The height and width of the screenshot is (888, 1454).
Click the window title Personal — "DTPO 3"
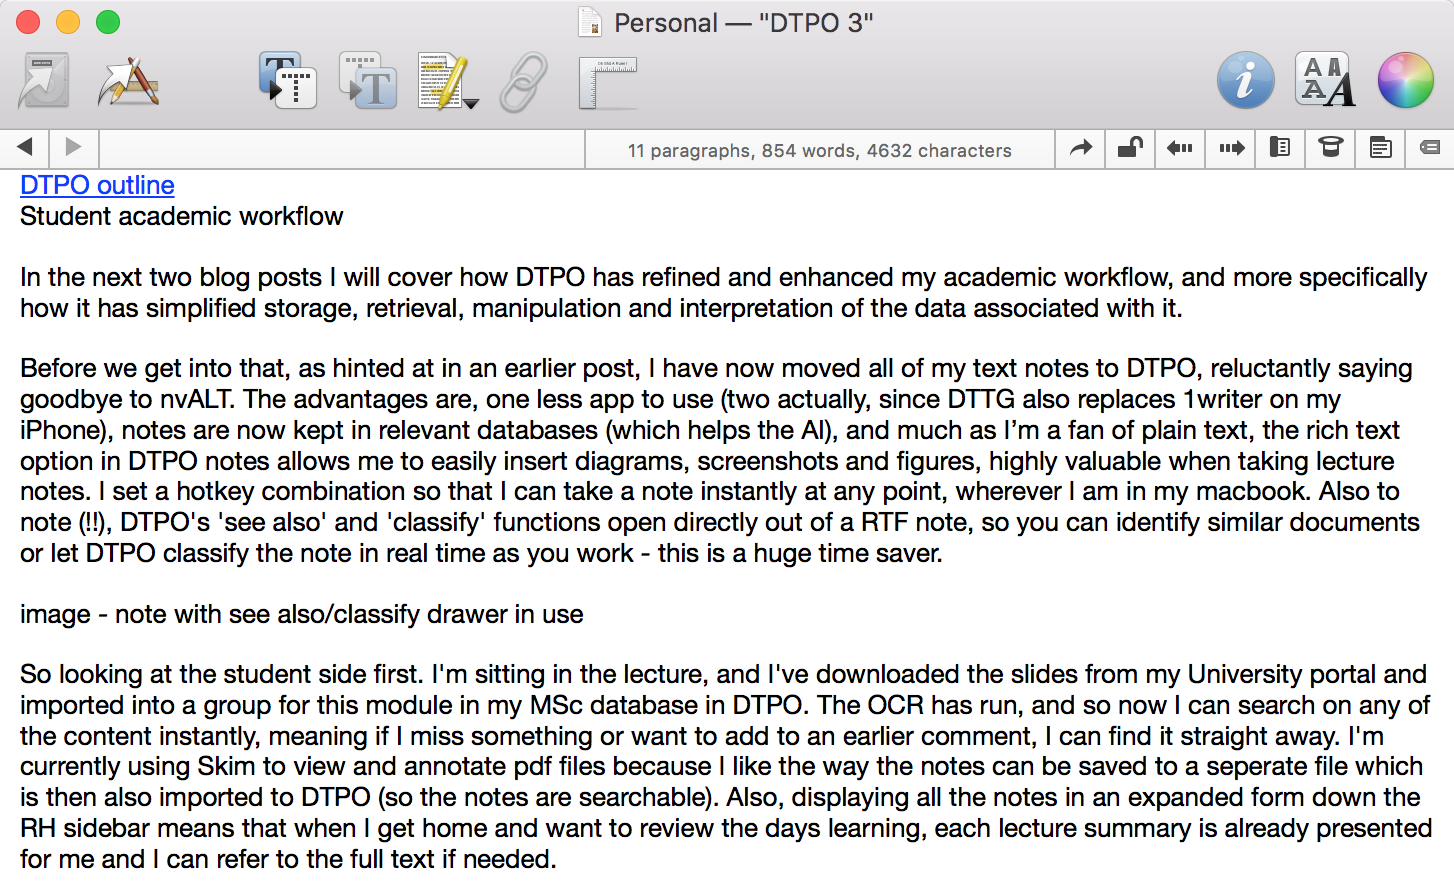[x=743, y=22]
